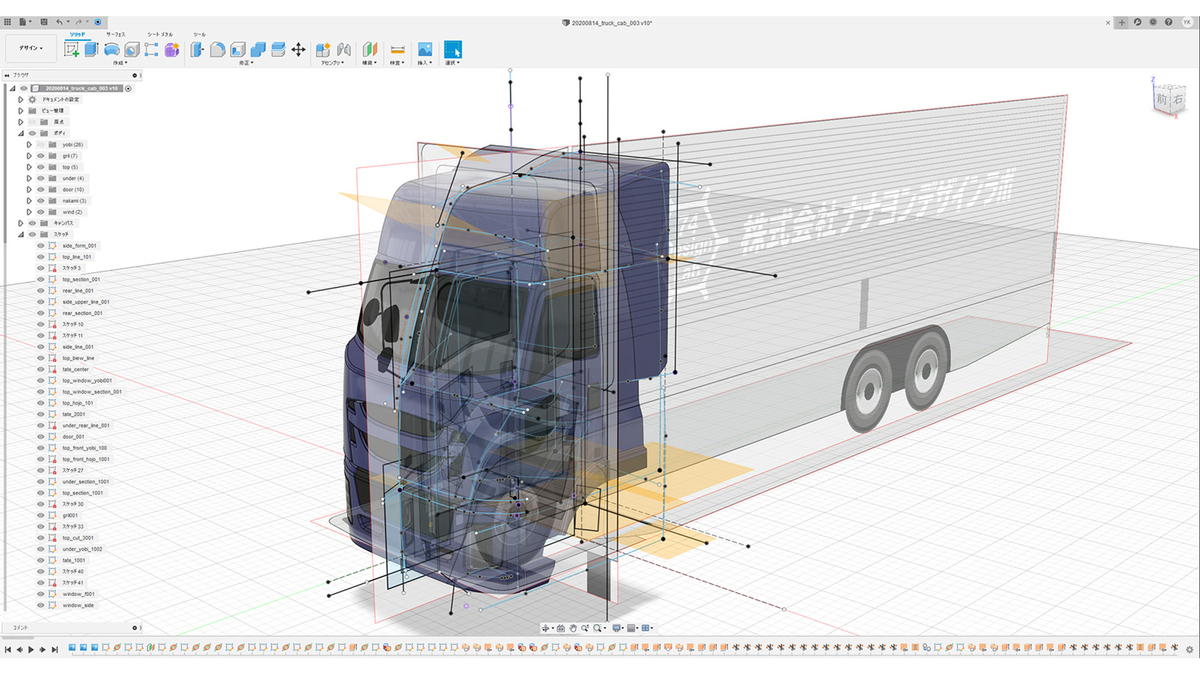
Task: Select the top_section_001 sketch
Action: pyautogui.click(x=81, y=279)
